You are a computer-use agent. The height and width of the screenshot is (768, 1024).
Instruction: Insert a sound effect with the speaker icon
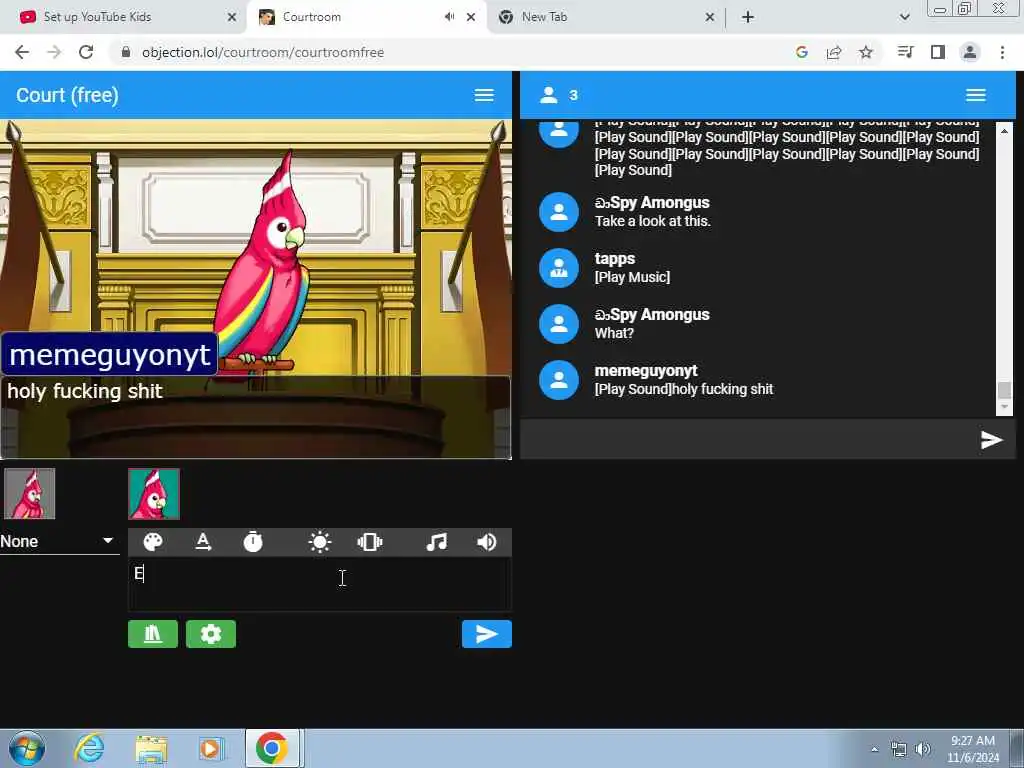coord(487,542)
